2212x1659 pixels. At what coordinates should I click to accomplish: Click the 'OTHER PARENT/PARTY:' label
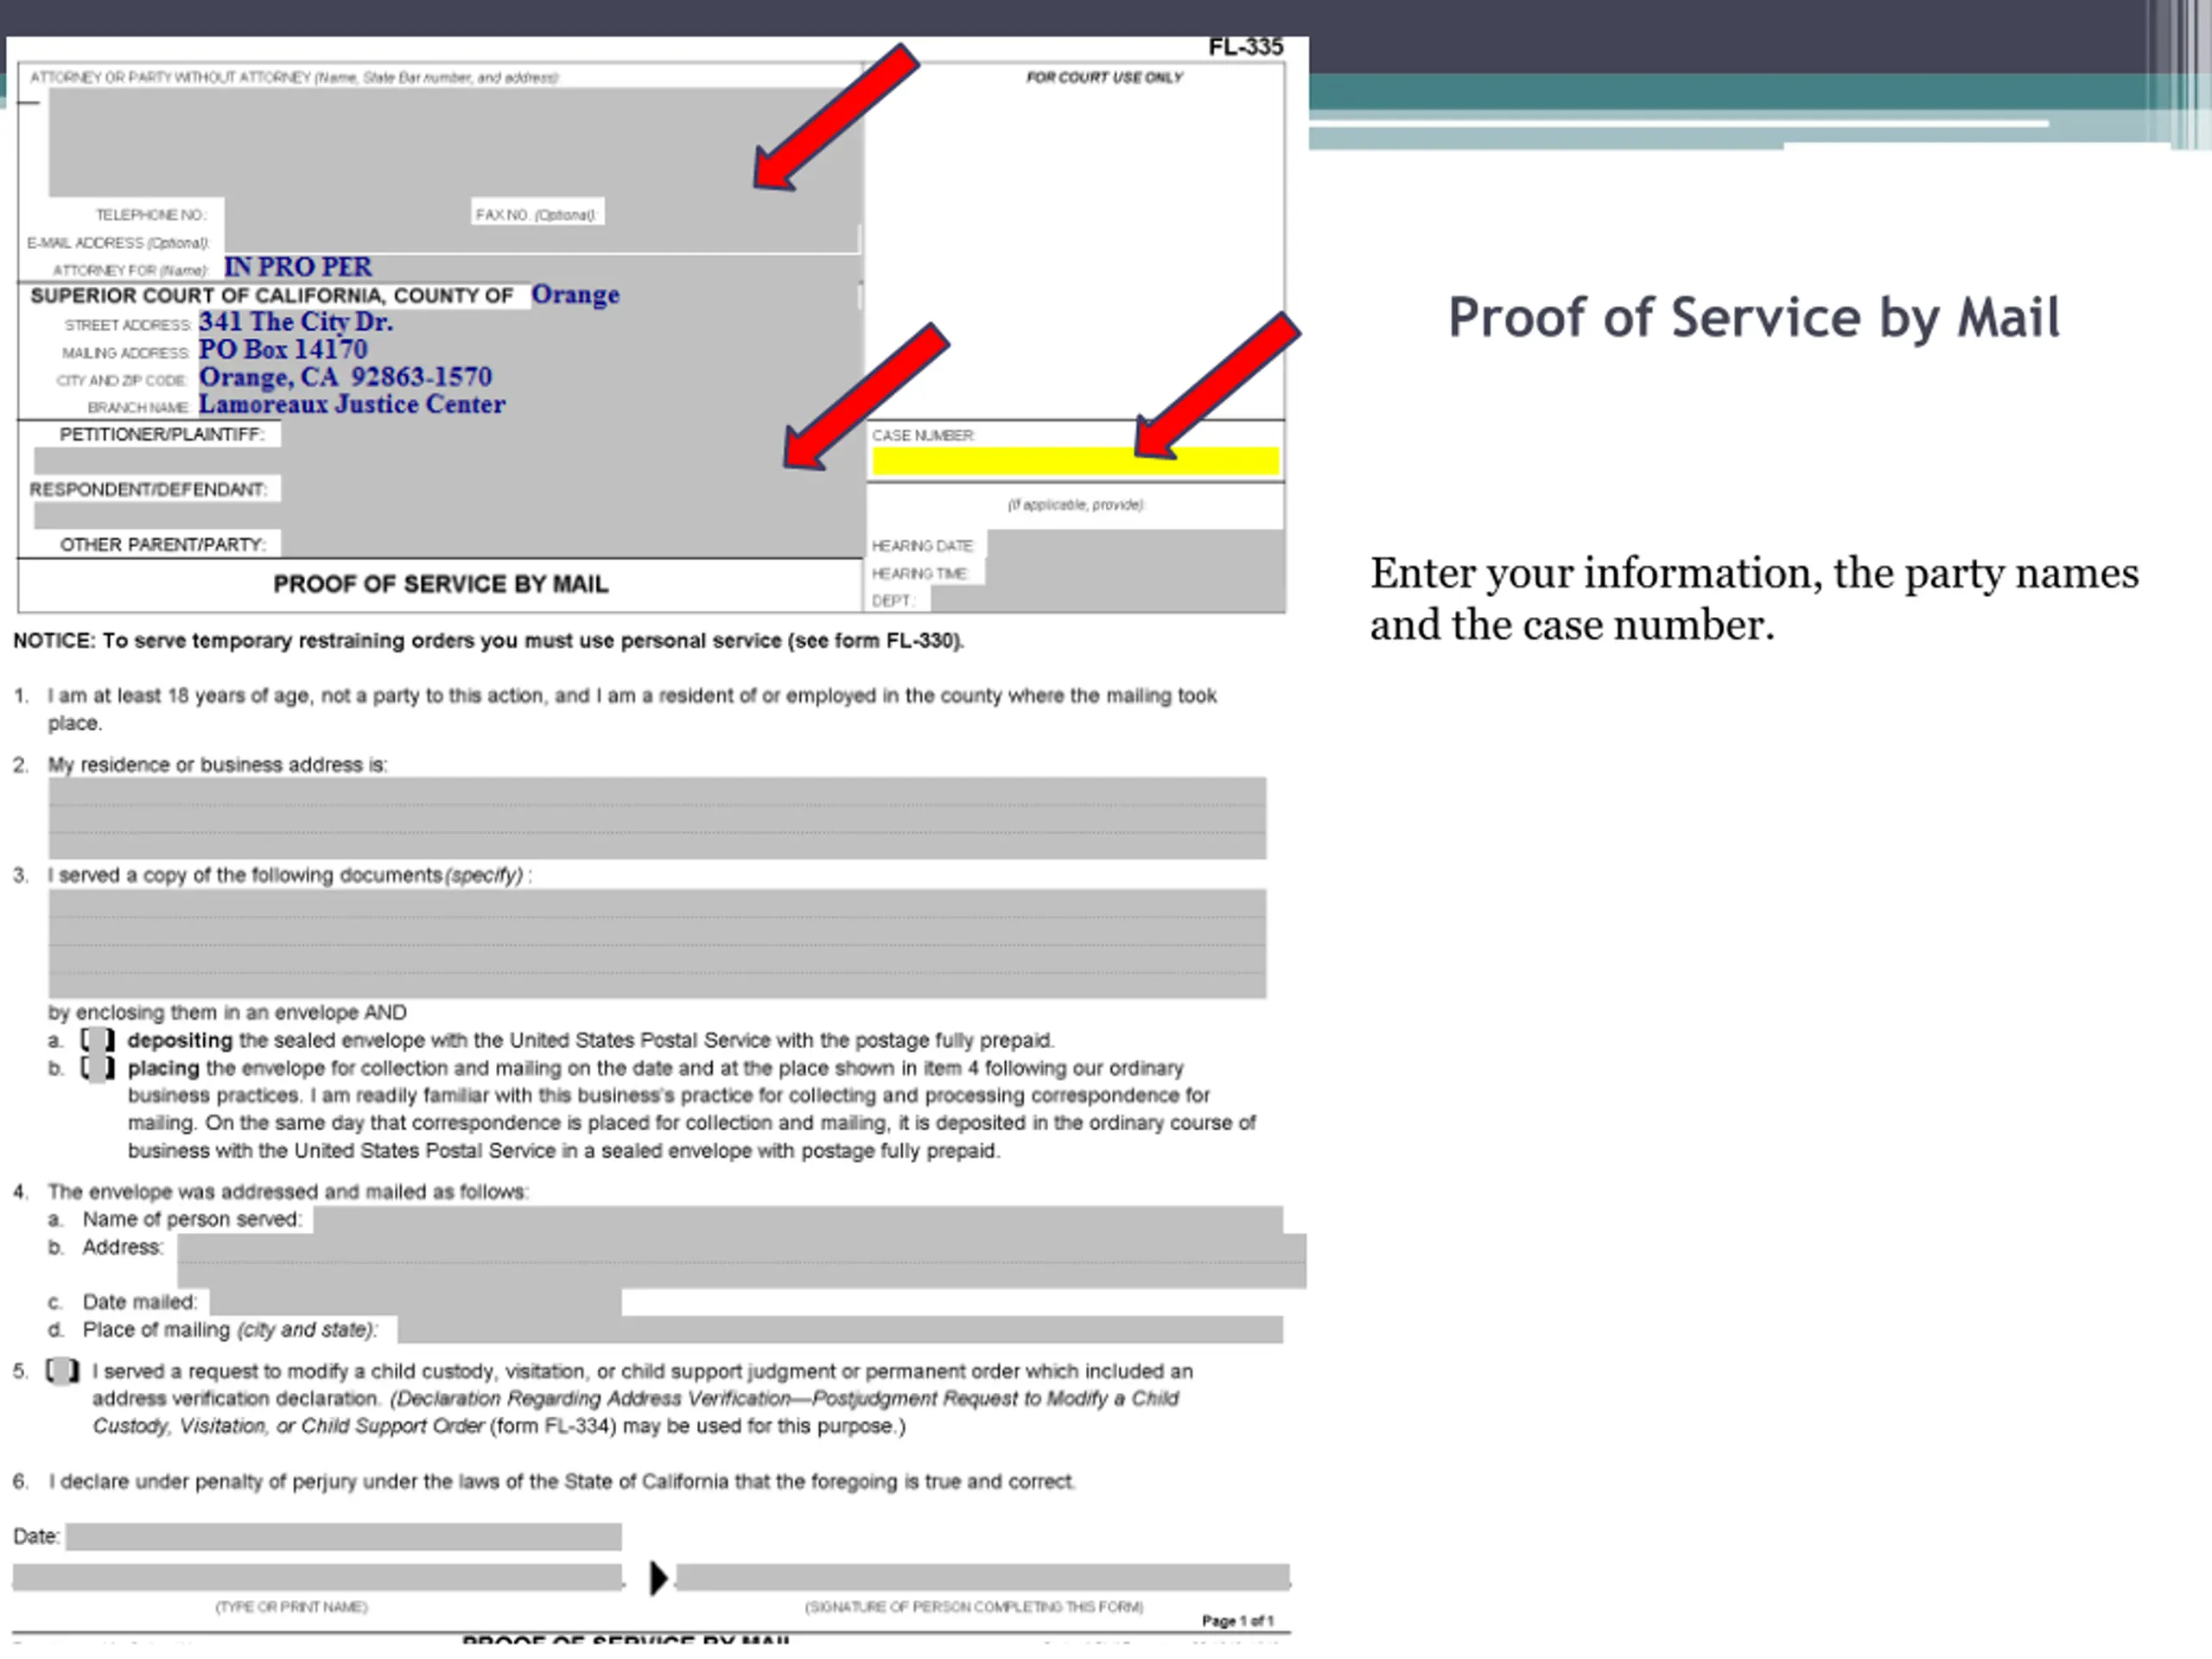click(x=163, y=544)
